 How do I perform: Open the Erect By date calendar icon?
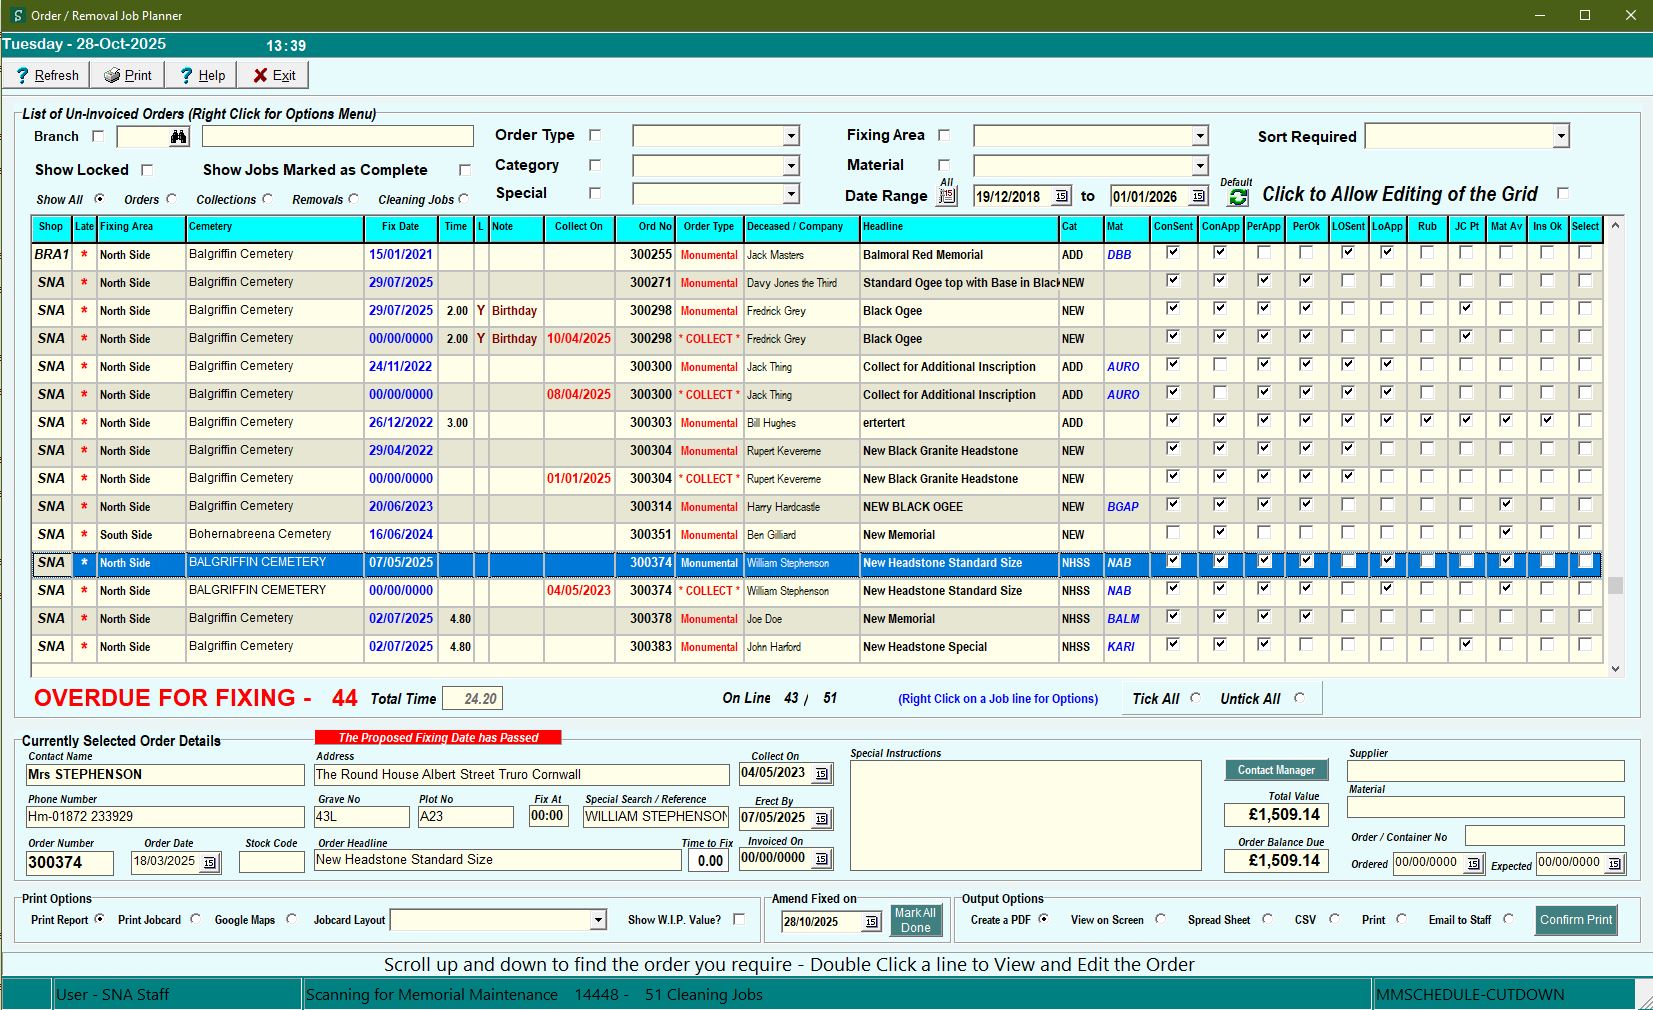822,819
